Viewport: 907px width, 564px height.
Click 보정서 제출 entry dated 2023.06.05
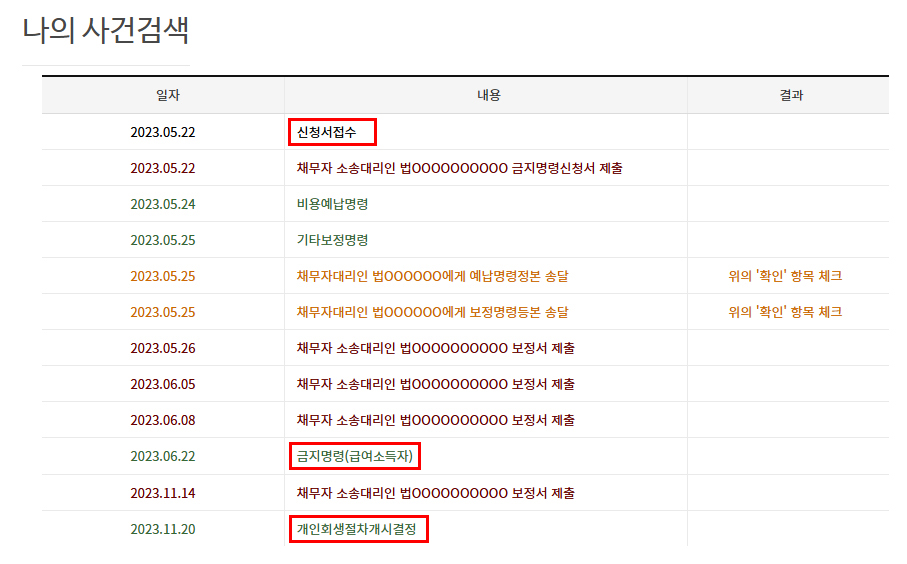coord(435,384)
